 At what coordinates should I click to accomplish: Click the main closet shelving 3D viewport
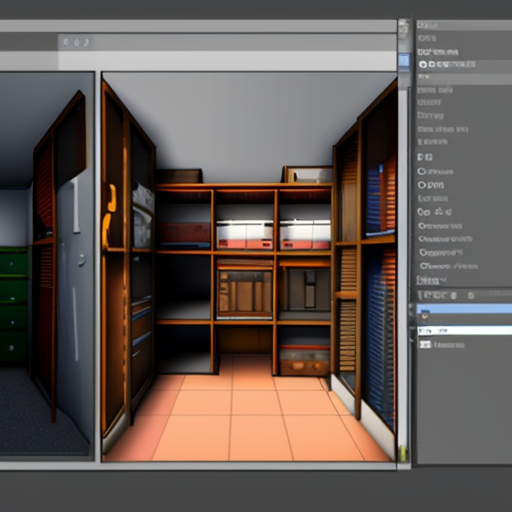[x=249, y=266]
